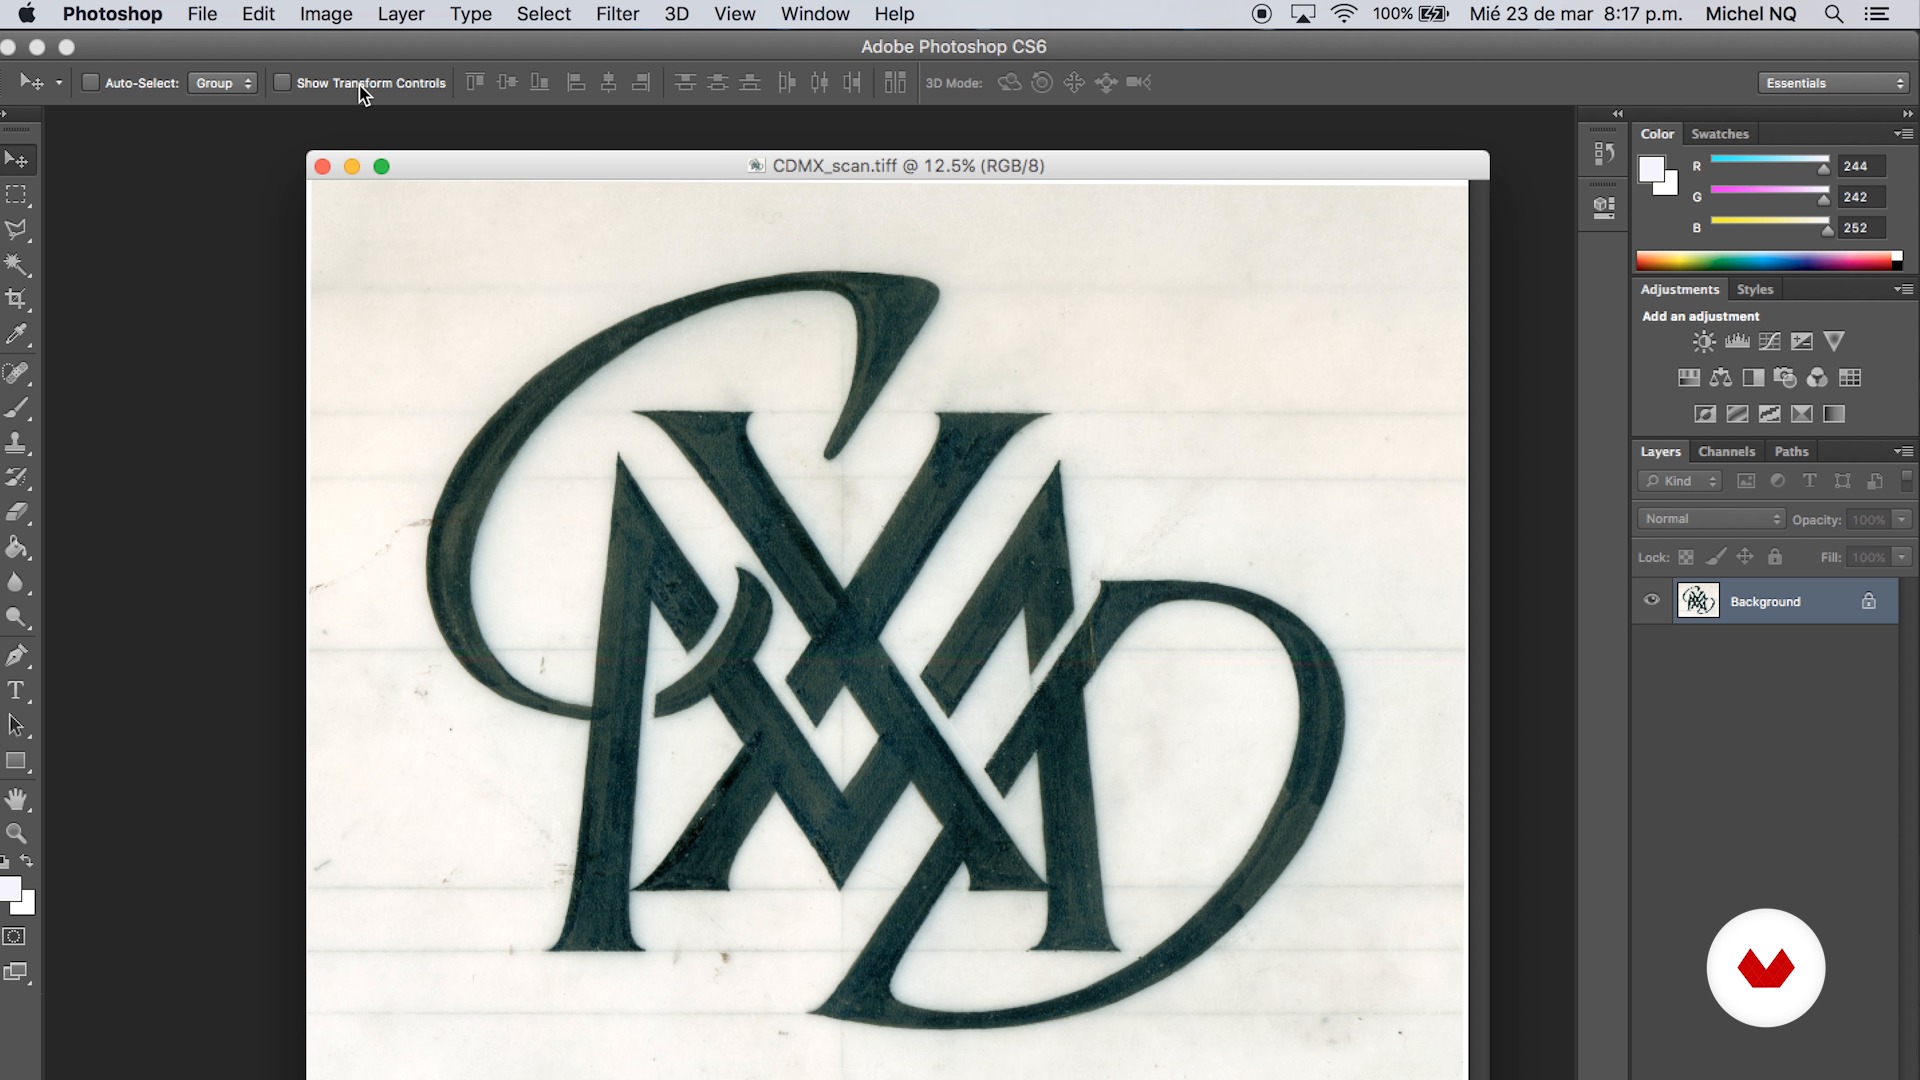This screenshot has width=1920, height=1080.
Task: Switch to the Styles tab
Action: pyautogui.click(x=1754, y=290)
